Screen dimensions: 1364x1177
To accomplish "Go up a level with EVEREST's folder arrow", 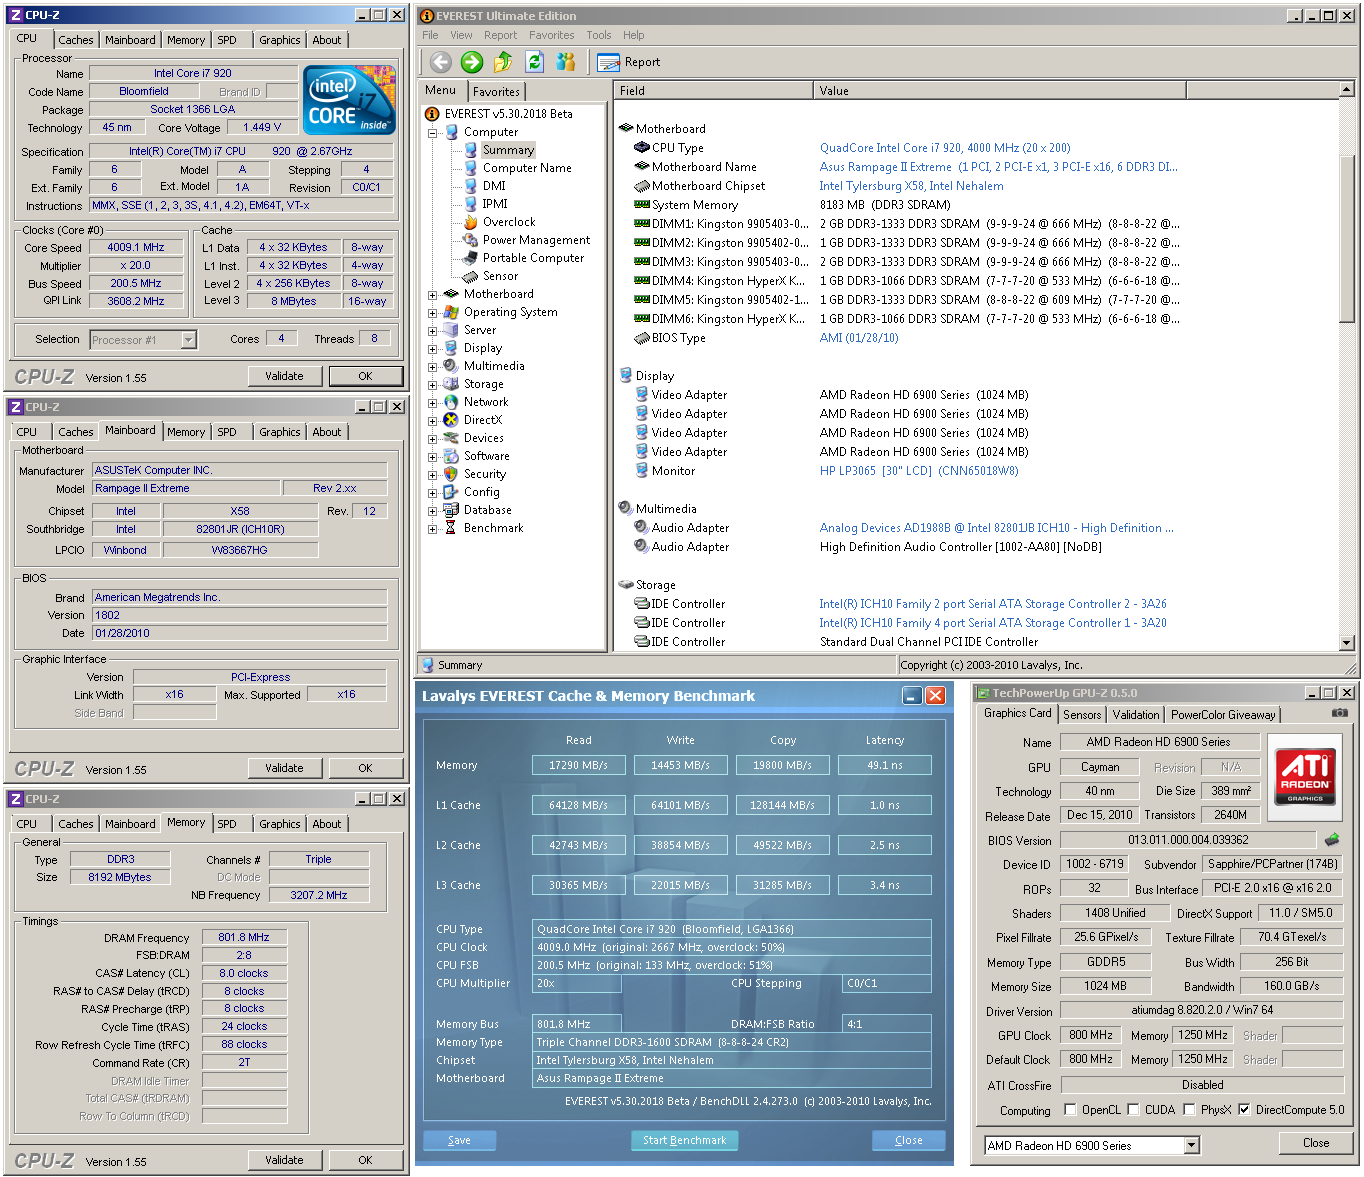I will [503, 62].
